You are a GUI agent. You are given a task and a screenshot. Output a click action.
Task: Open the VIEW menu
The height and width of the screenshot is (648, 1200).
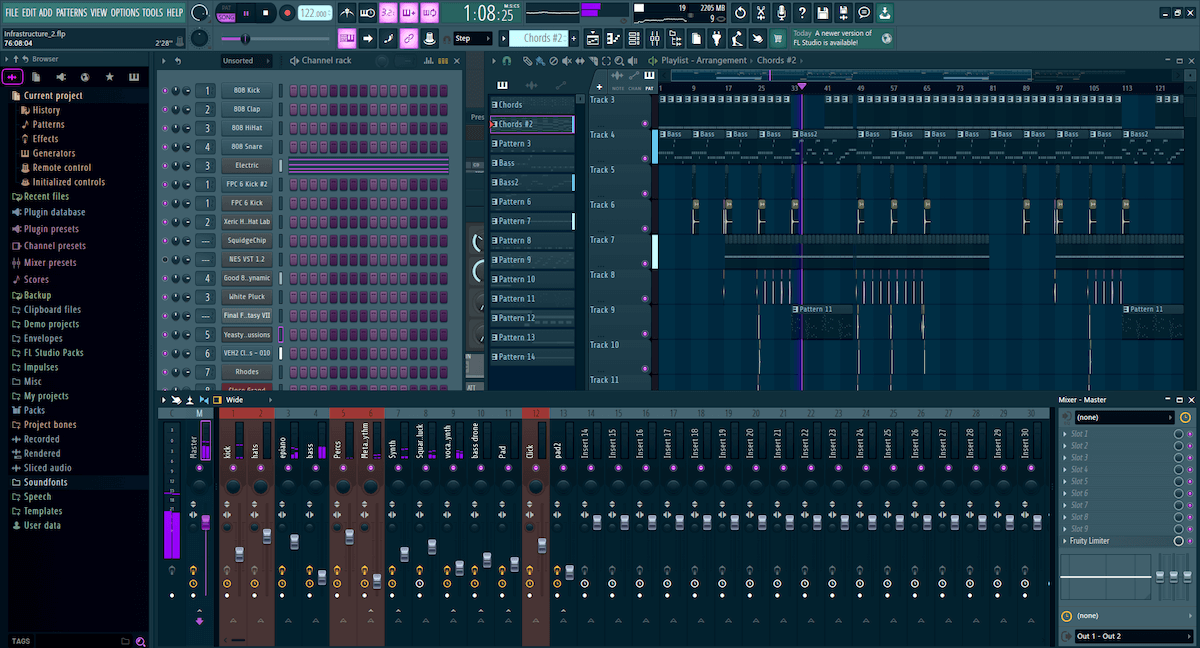click(x=98, y=12)
